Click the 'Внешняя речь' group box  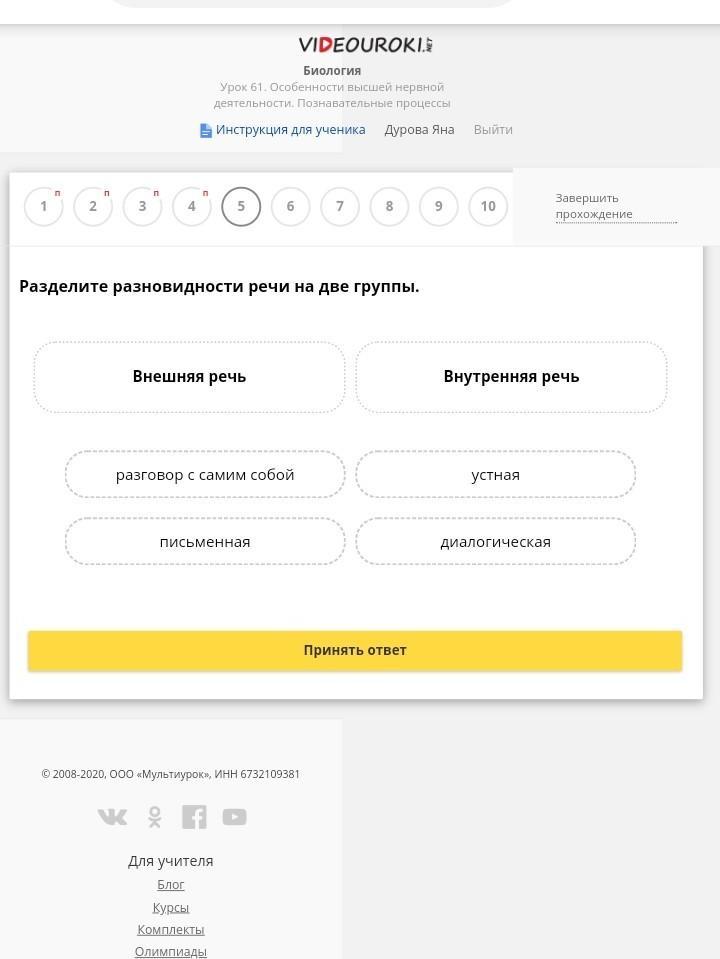click(190, 377)
